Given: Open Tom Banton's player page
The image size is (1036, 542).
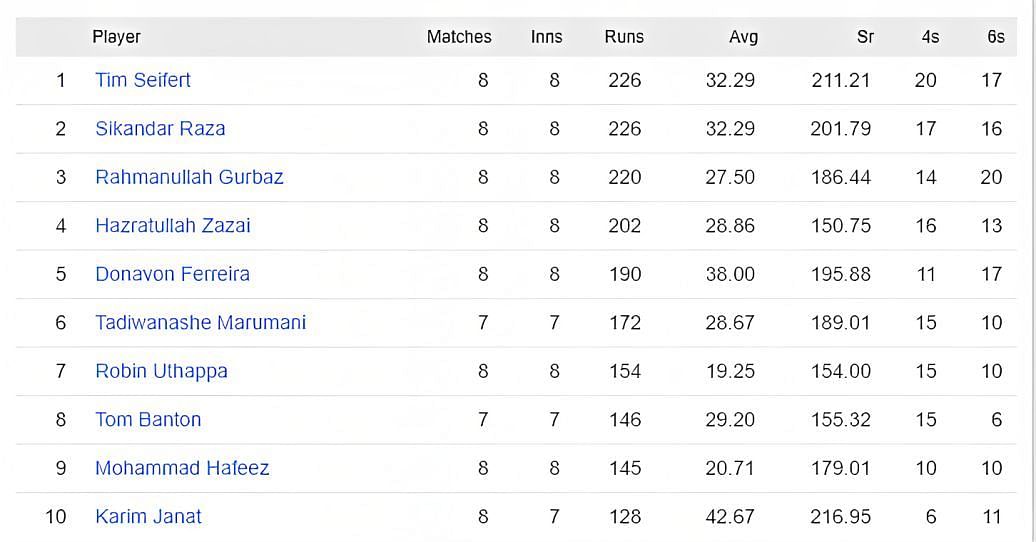Looking at the screenshot, I should (148, 419).
